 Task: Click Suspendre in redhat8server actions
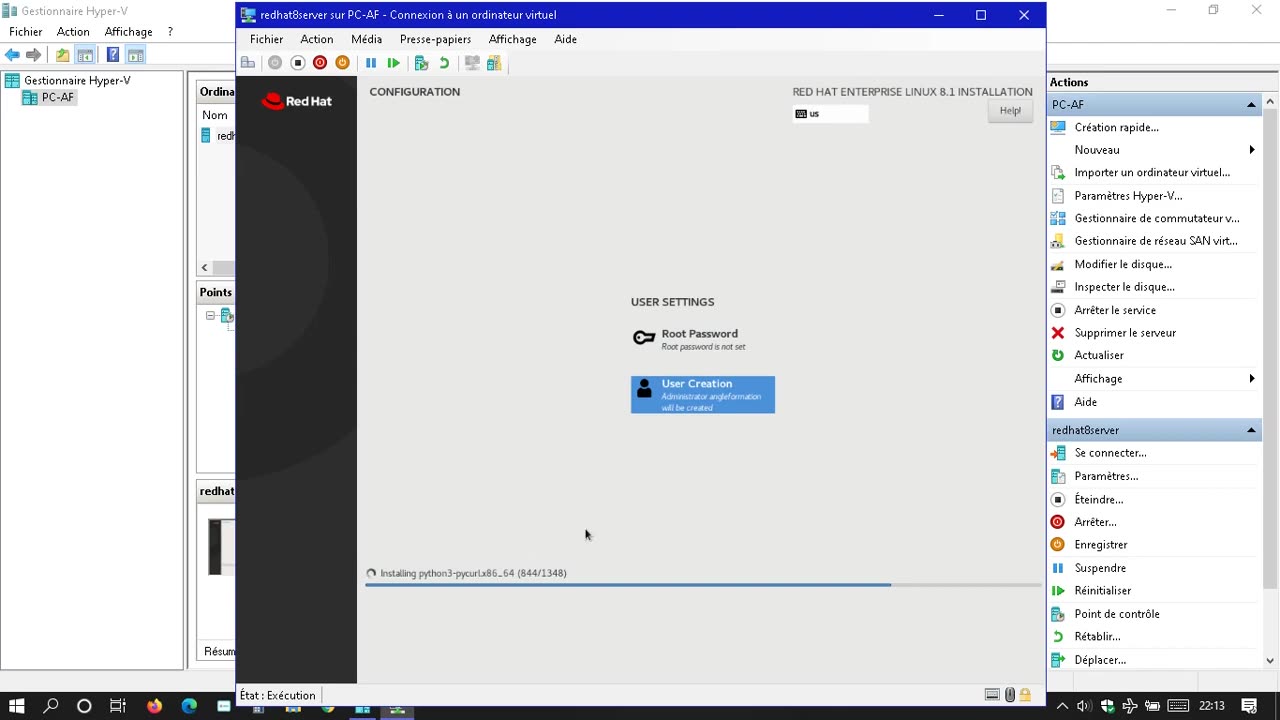click(x=1100, y=568)
